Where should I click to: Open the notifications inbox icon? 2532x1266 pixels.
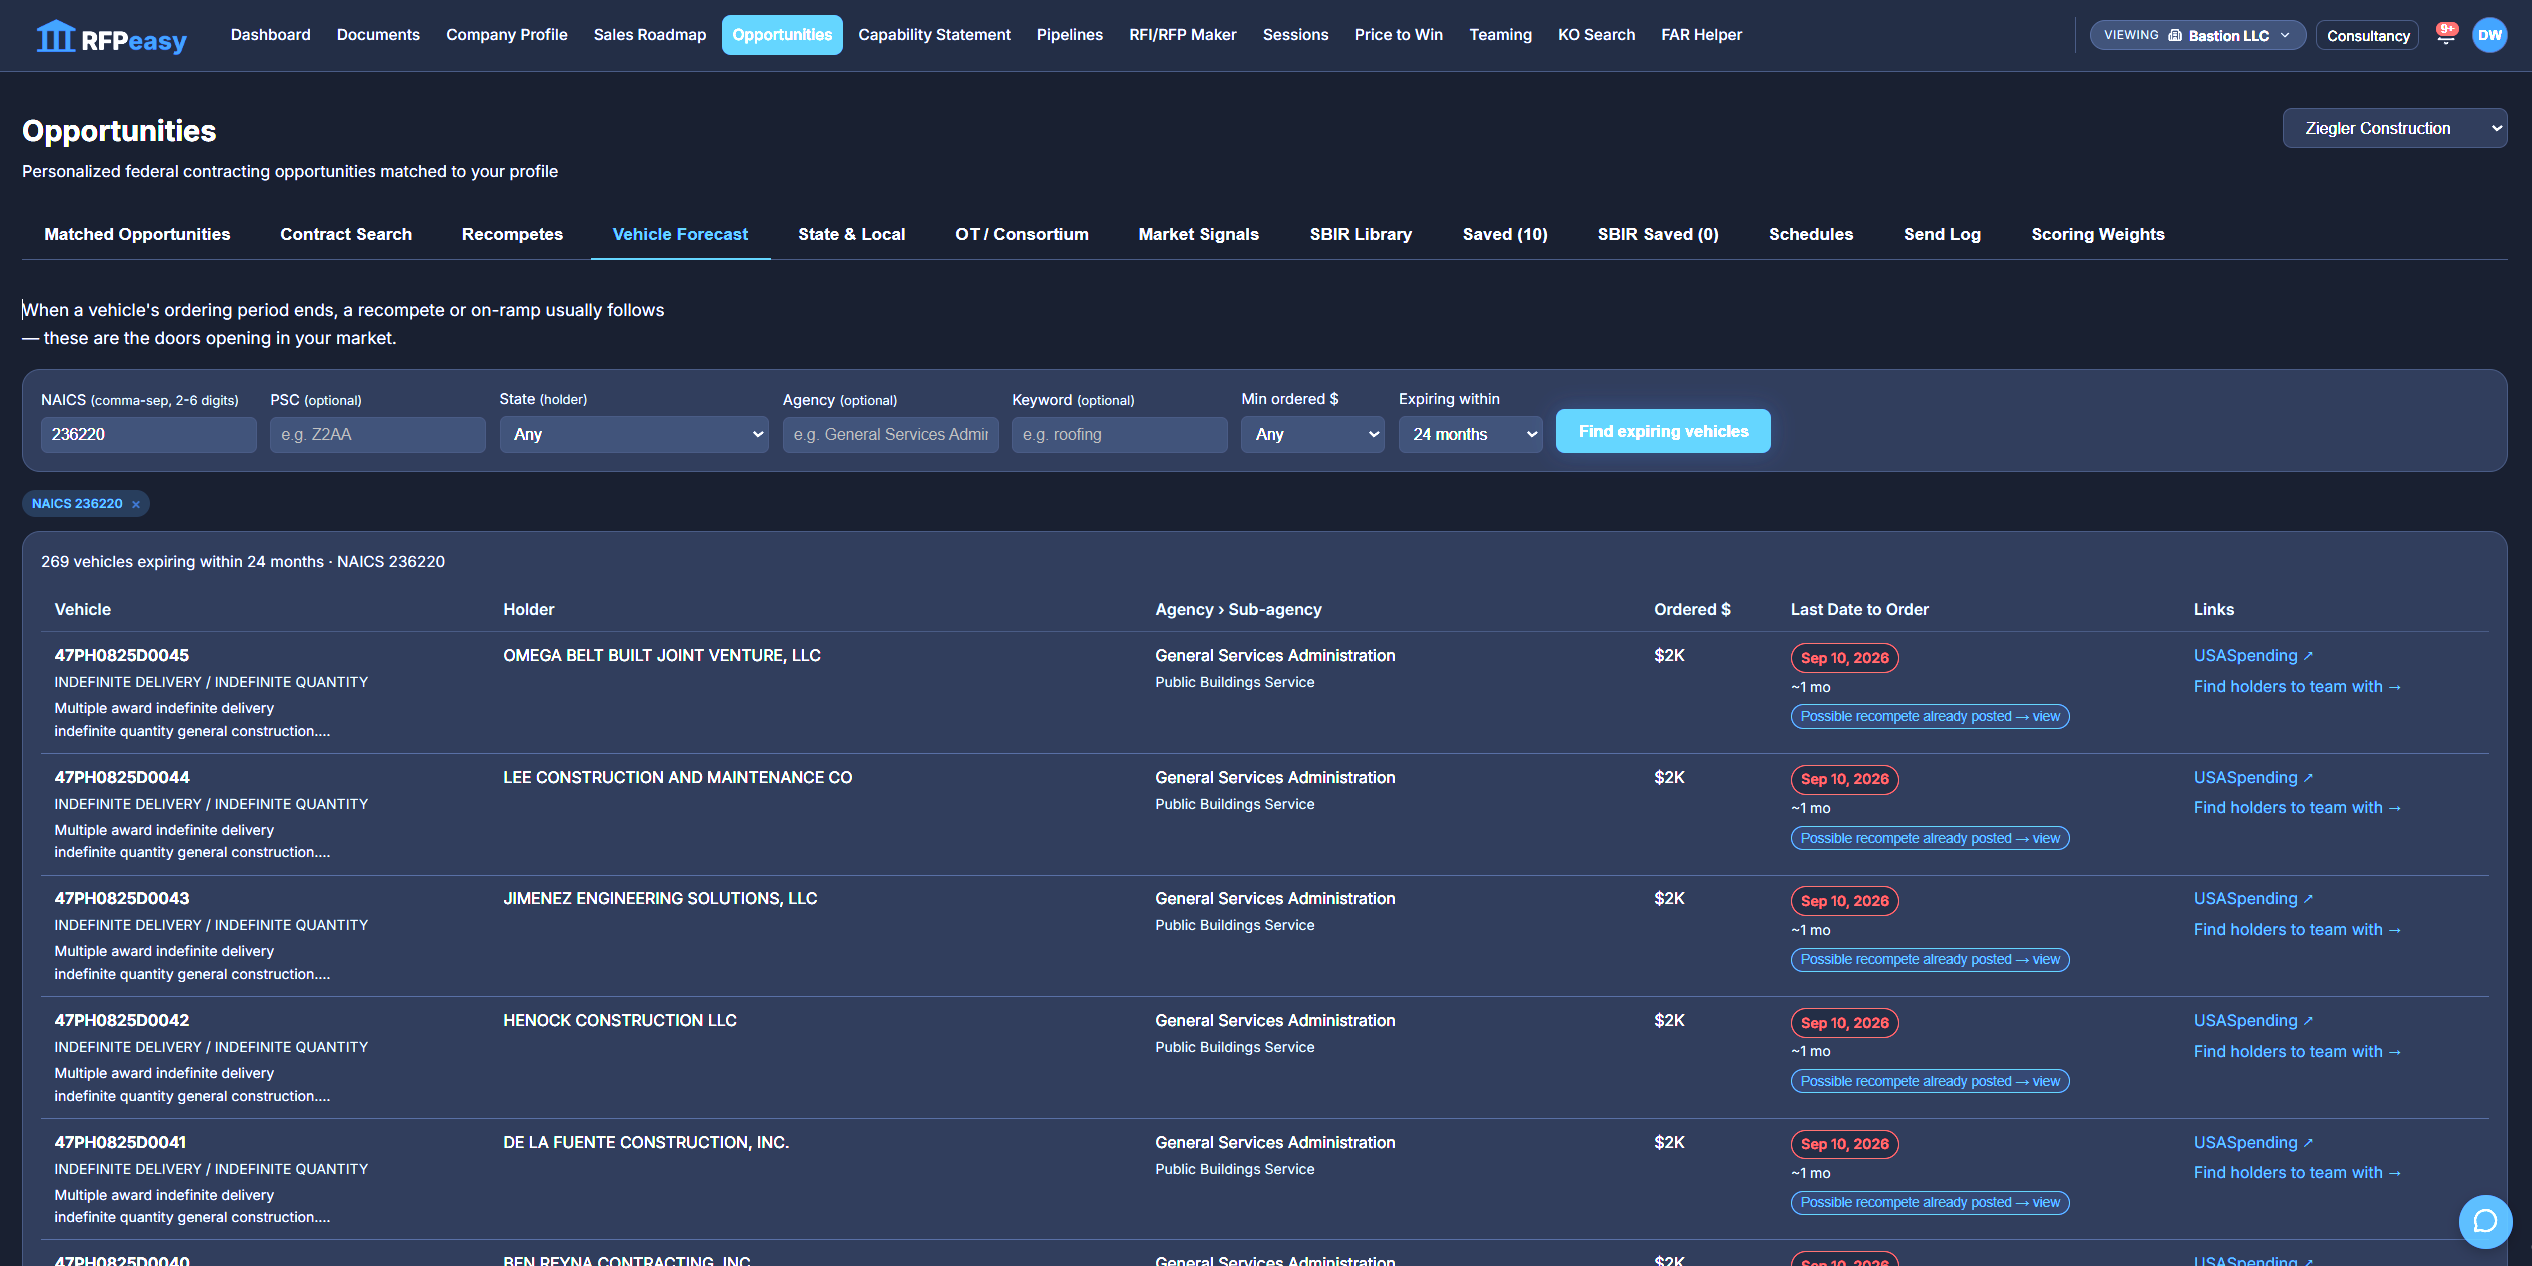pyautogui.click(x=2446, y=36)
